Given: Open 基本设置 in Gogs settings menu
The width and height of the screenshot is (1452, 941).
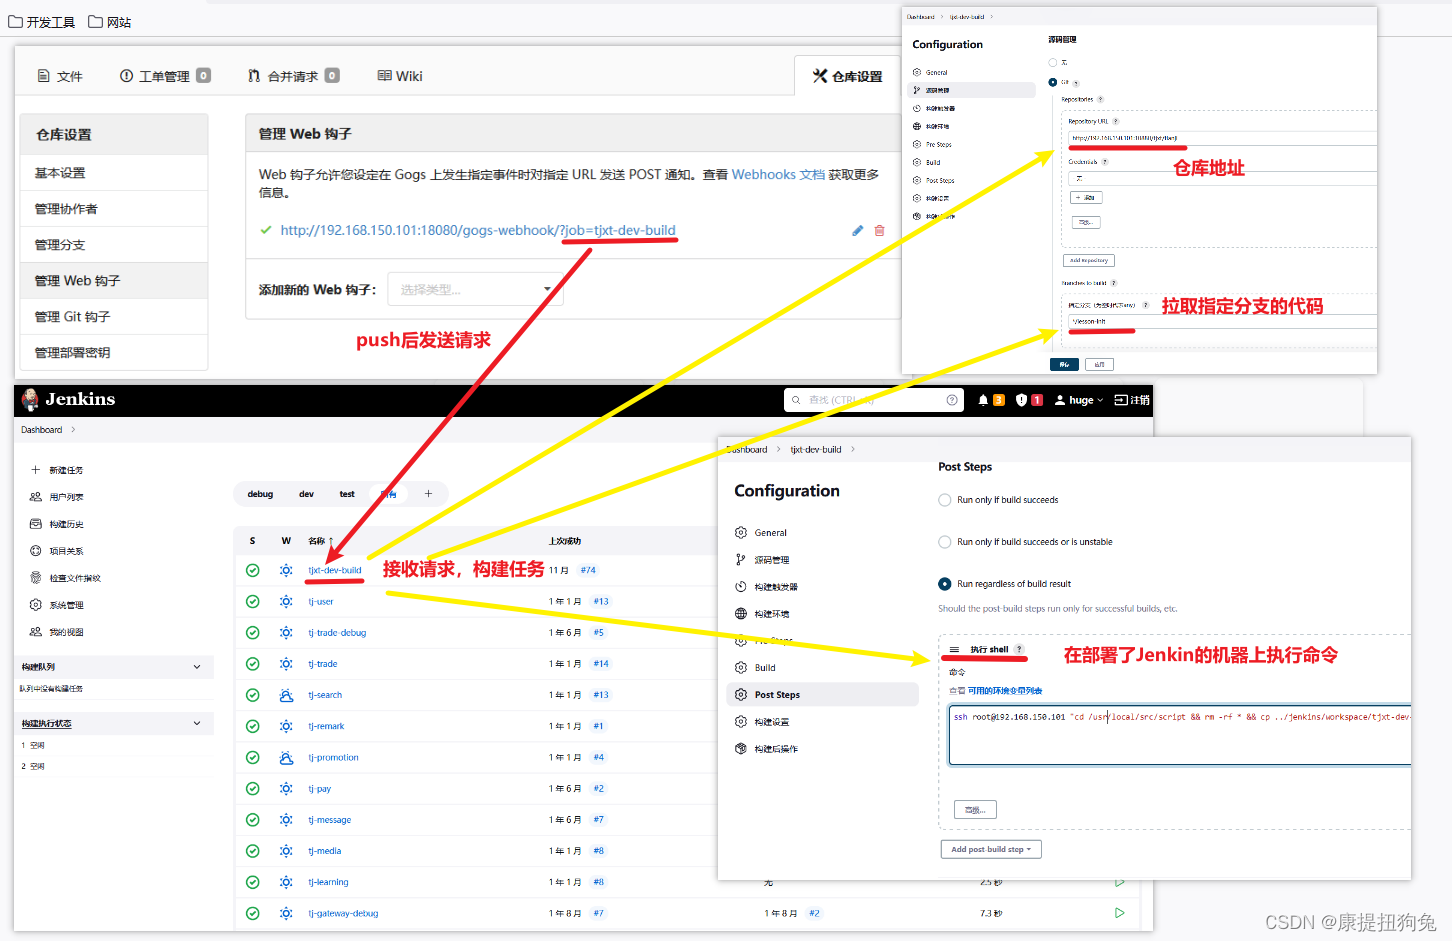Looking at the screenshot, I should tap(114, 173).
